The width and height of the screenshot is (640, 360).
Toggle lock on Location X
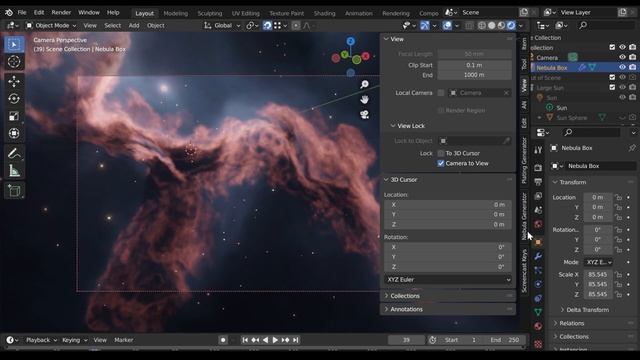coord(618,197)
